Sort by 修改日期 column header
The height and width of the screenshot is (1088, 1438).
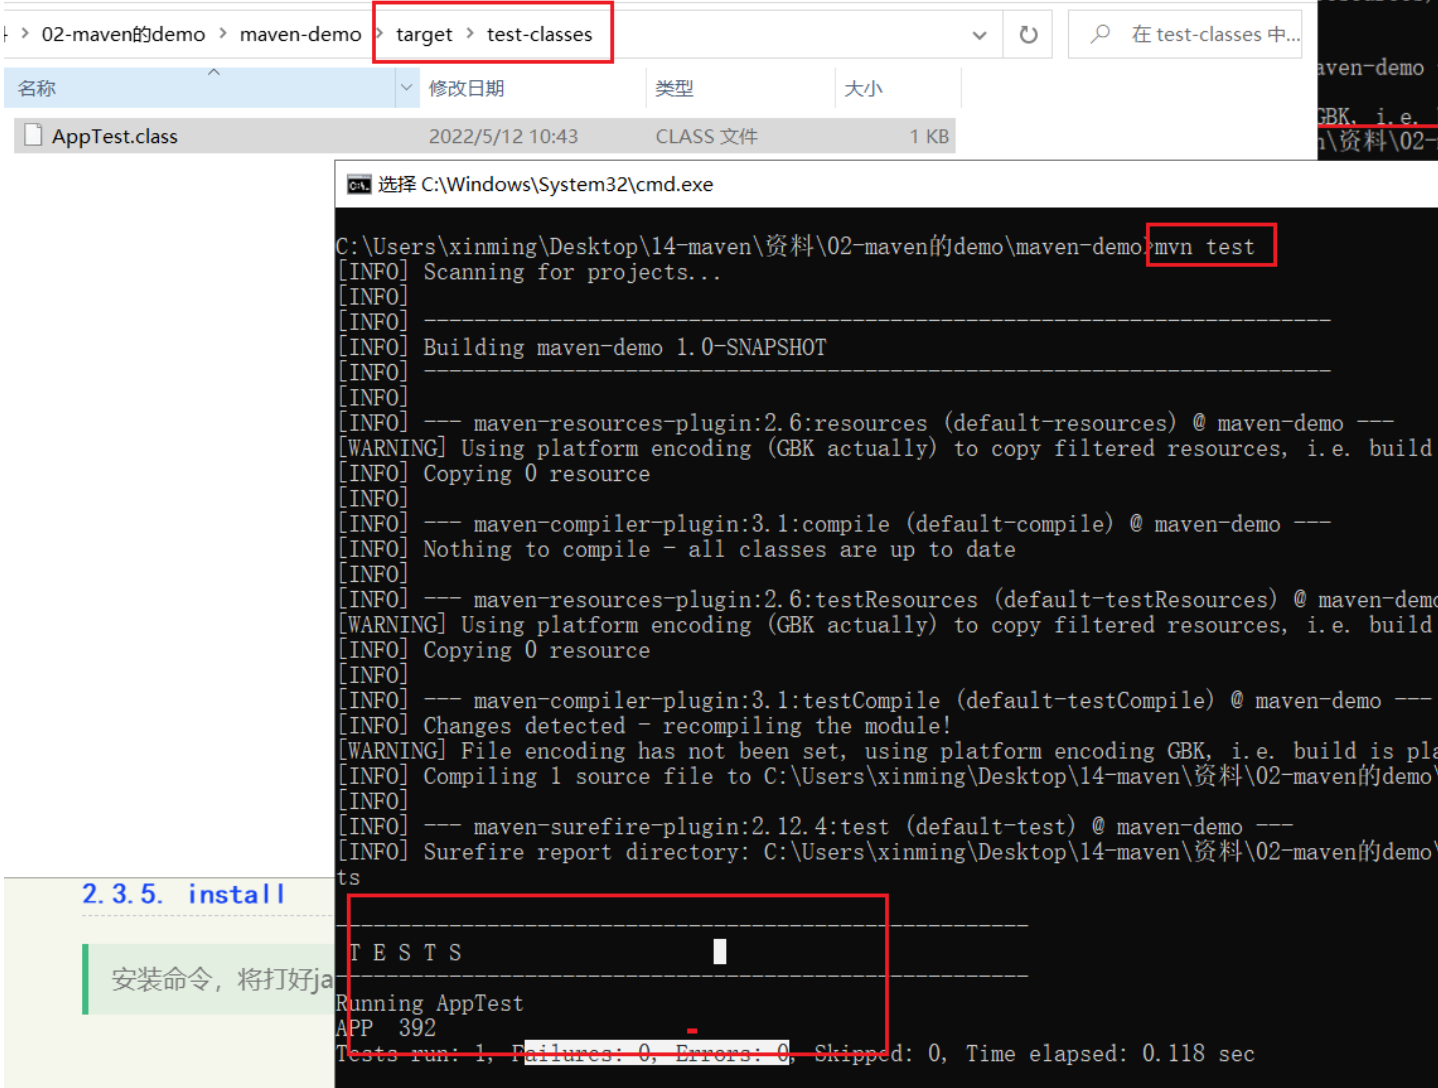click(x=466, y=88)
